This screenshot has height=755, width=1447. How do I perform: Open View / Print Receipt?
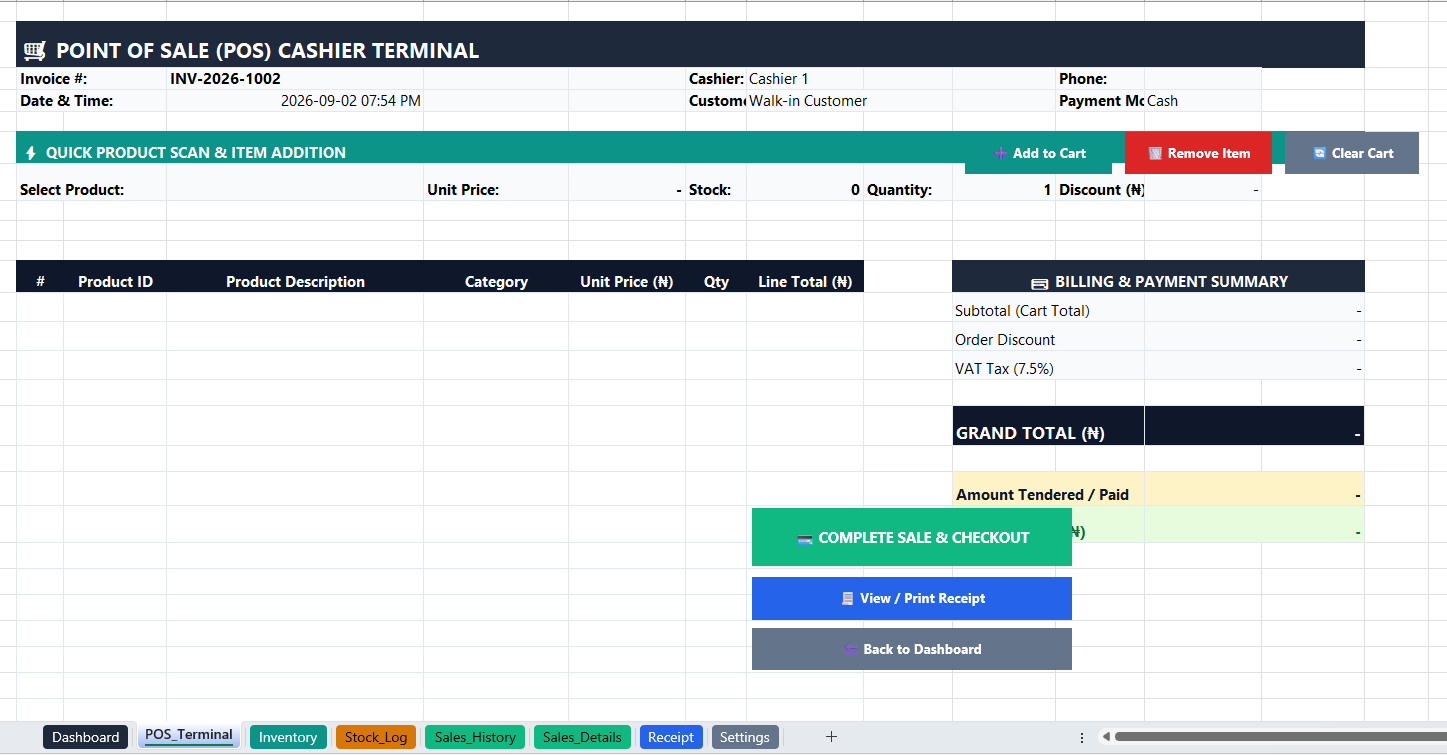coord(912,598)
